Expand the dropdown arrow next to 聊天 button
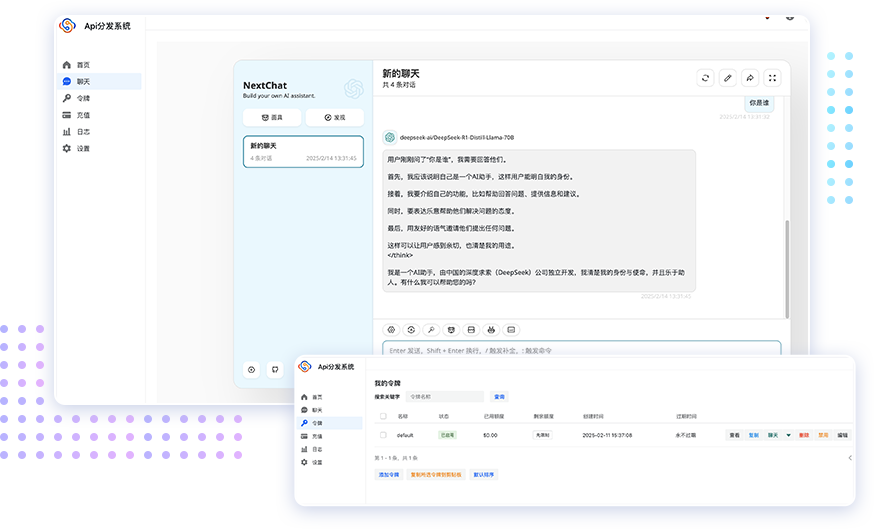Viewport: 876px width, 531px height. (x=788, y=435)
